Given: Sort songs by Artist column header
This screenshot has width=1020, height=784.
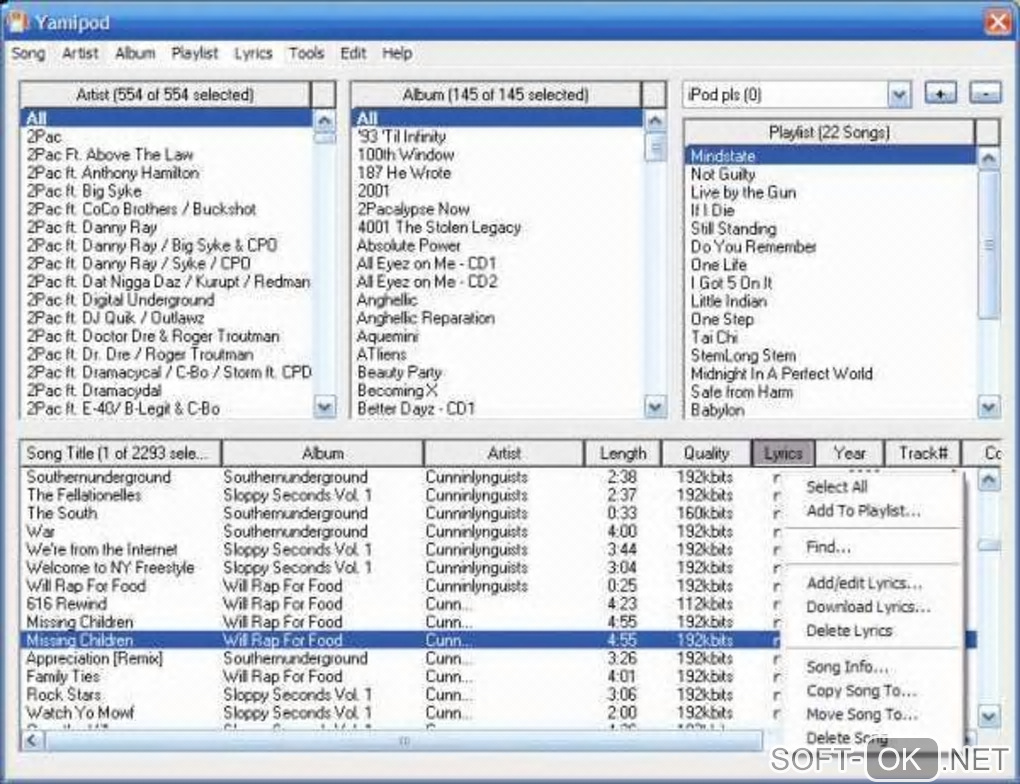Looking at the screenshot, I should tap(504, 453).
